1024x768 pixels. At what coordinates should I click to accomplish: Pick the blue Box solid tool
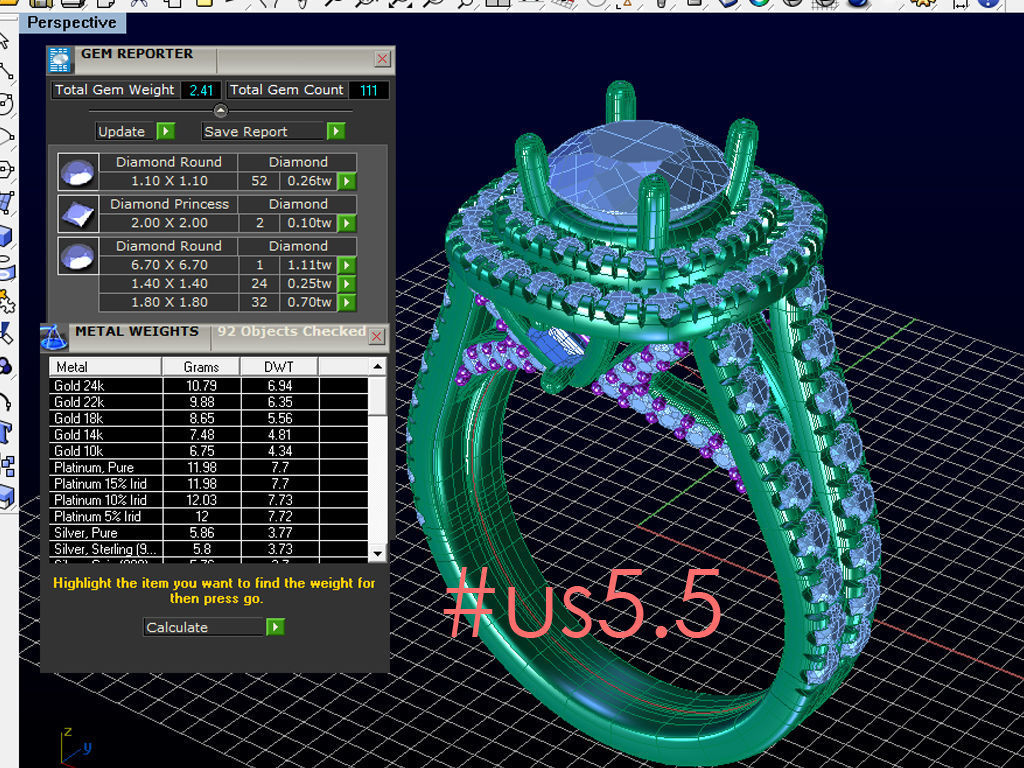pyautogui.click(x=6, y=235)
